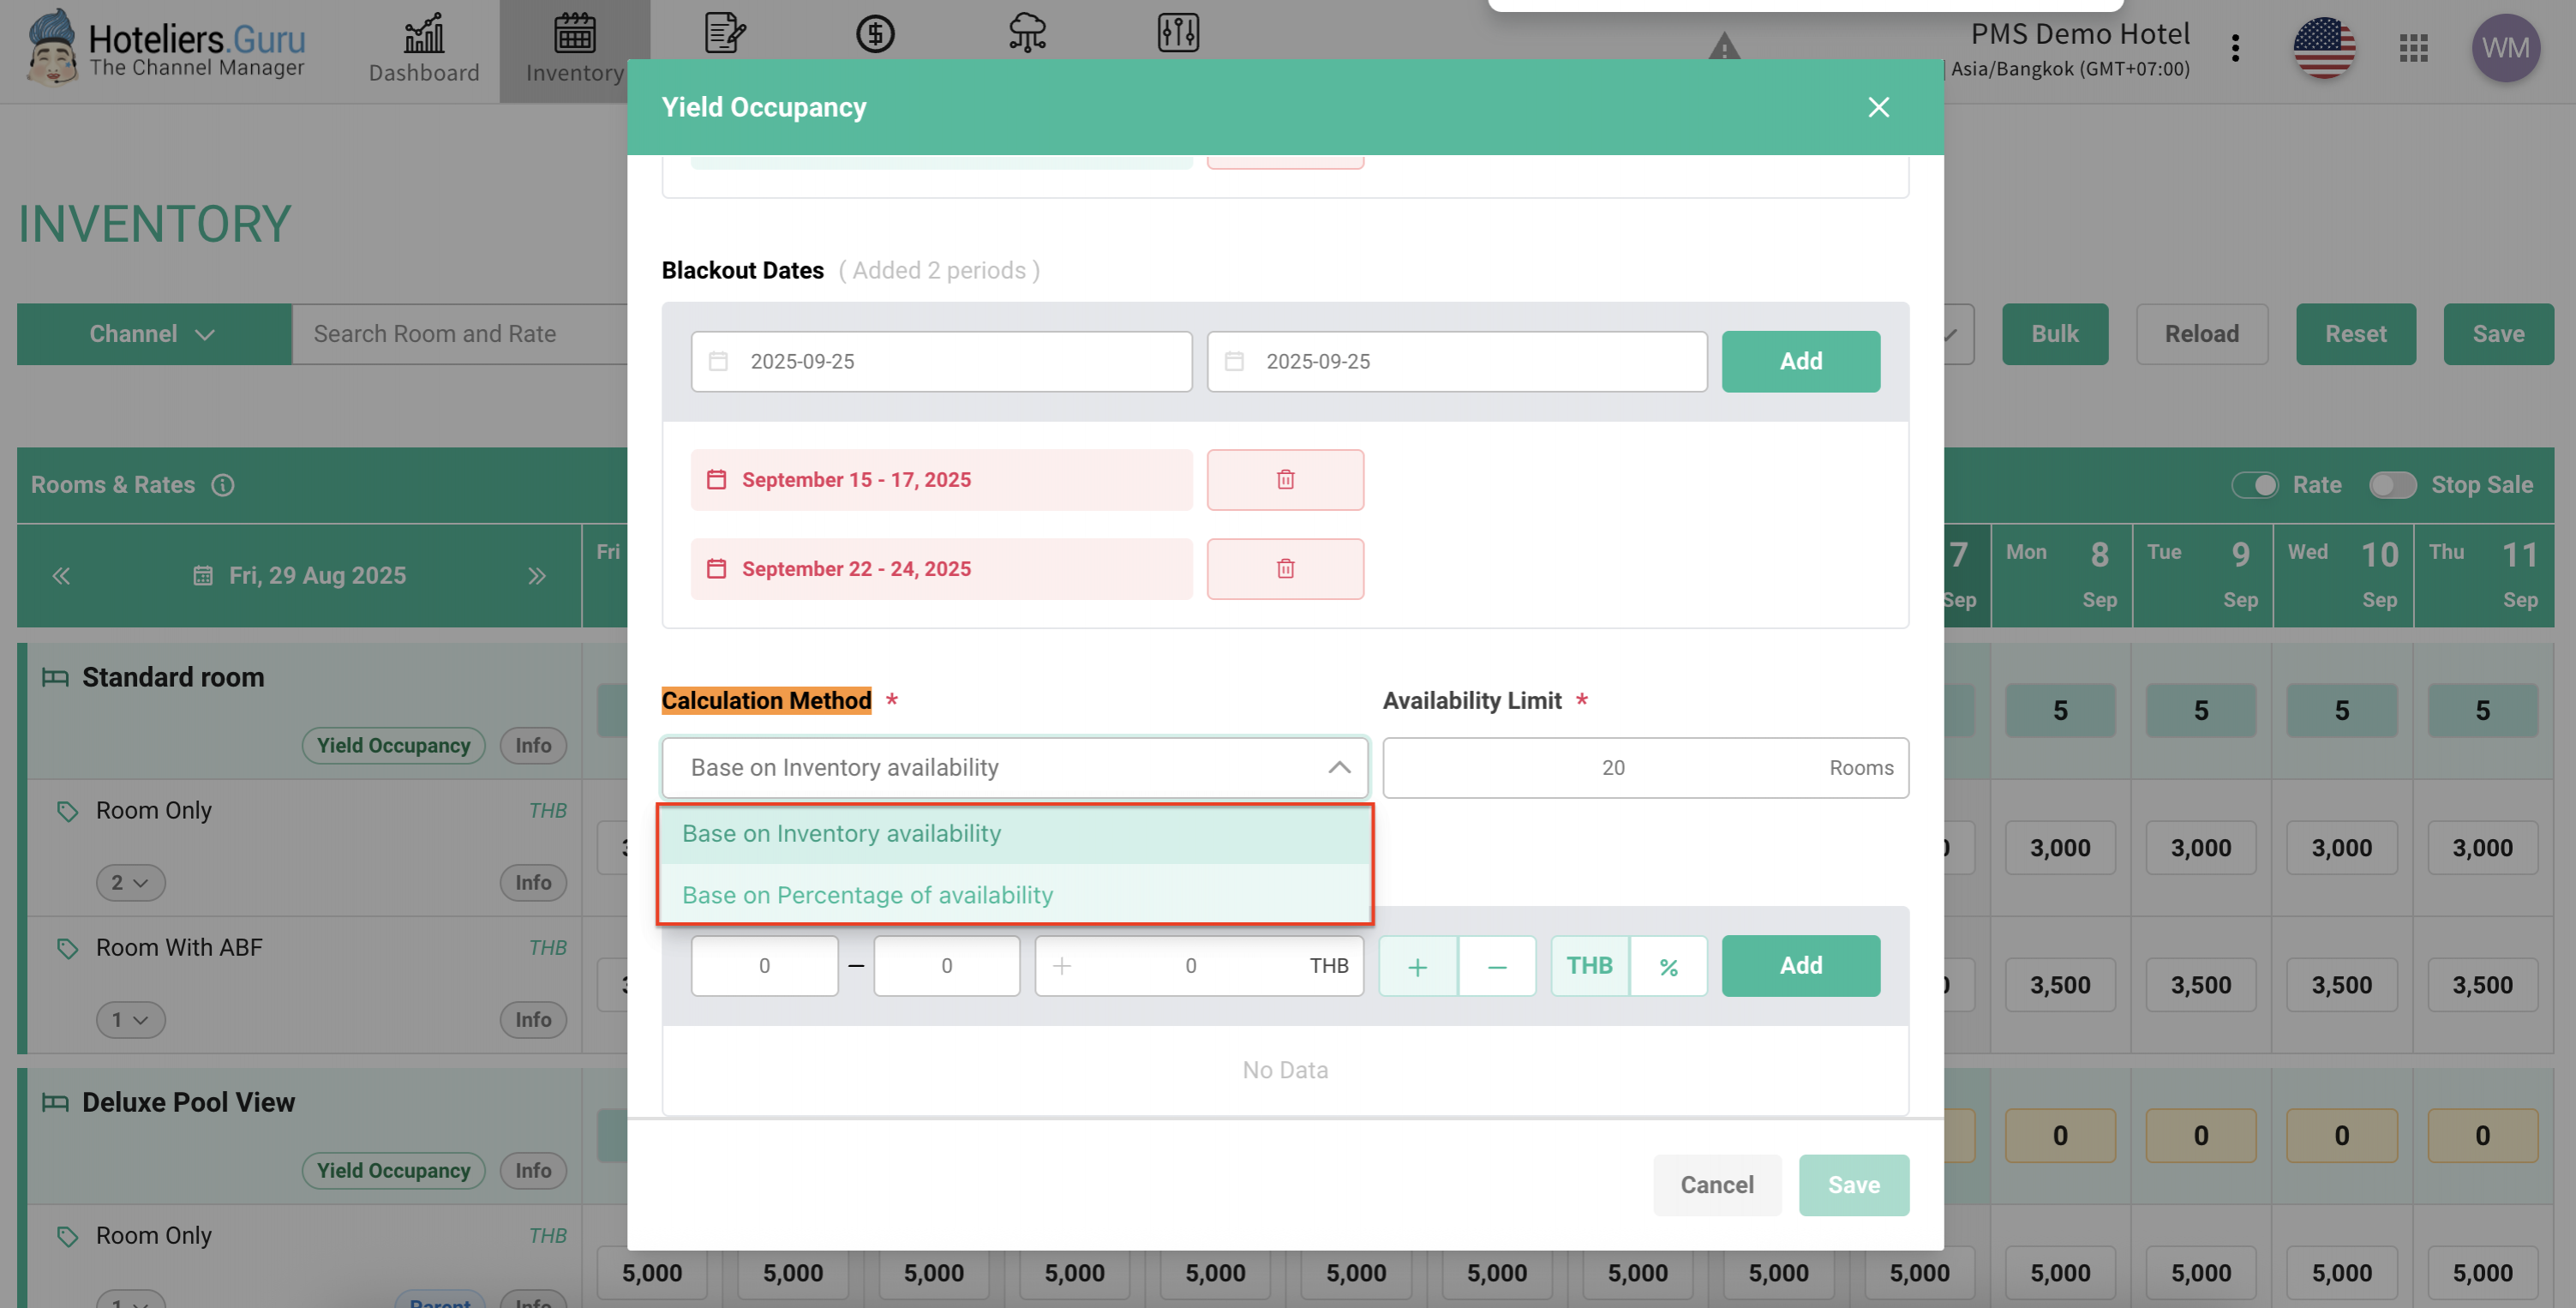Open the dollar-sign rates icon in top nav
2576x1308 pixels.
pyautogui.click(x=875, y=34)
